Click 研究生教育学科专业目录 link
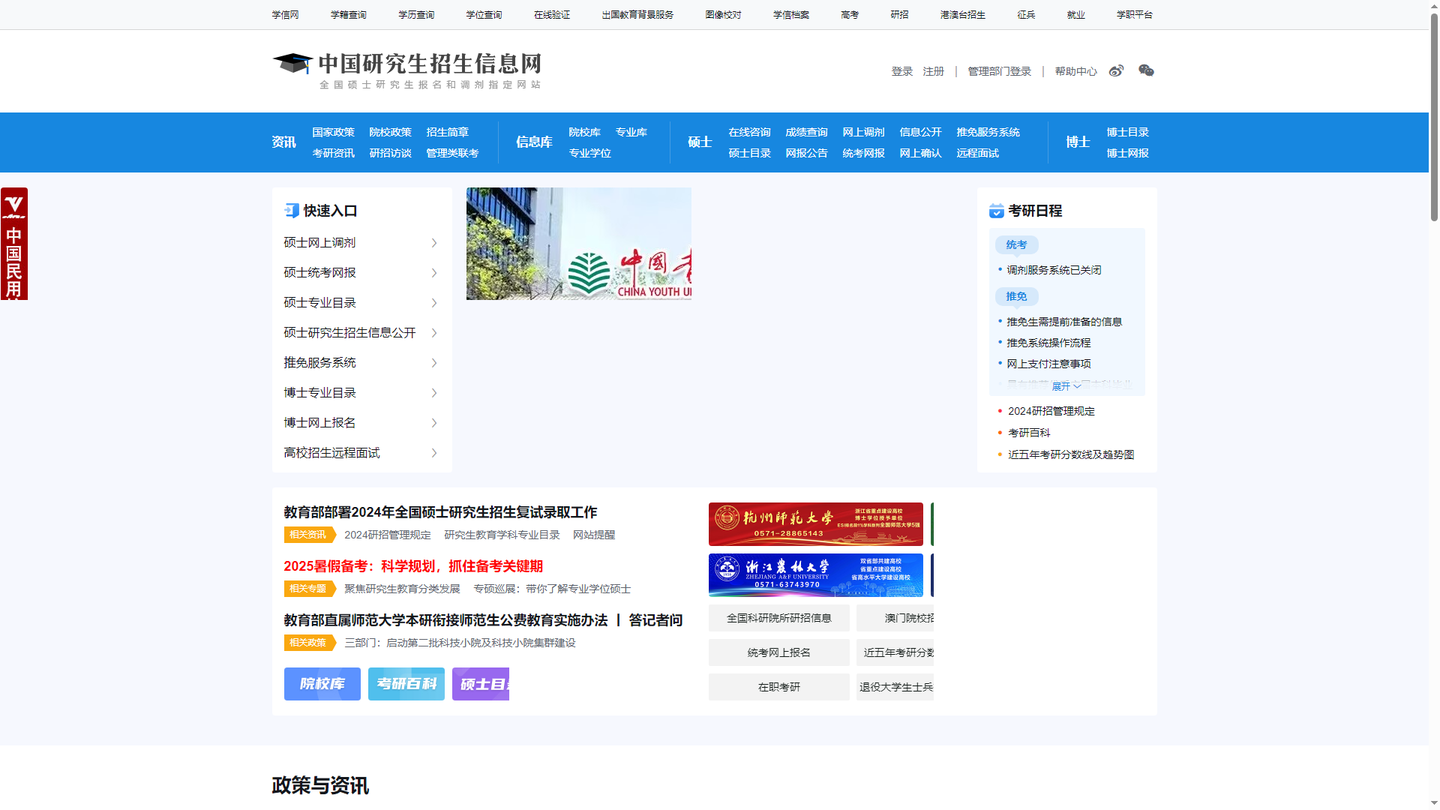Viewport: 1440px width, 810px height. coord(502,535)
